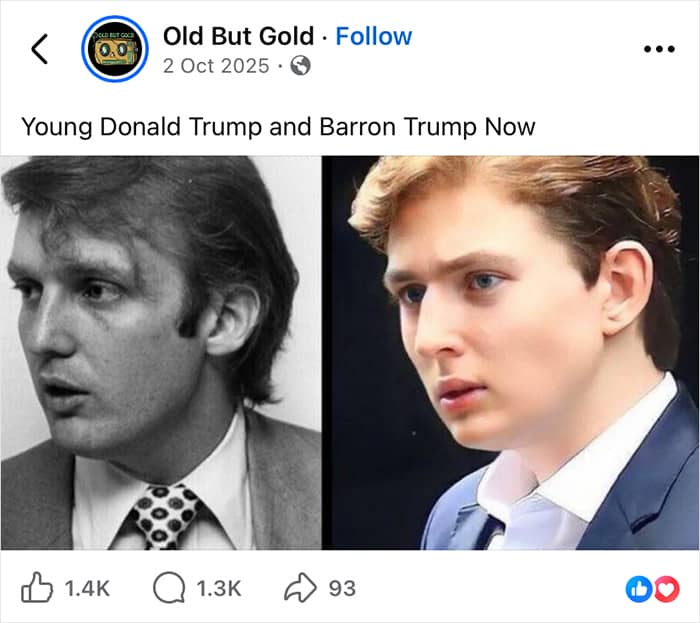Click the blue suit jacket in right photo

(640, 490)
